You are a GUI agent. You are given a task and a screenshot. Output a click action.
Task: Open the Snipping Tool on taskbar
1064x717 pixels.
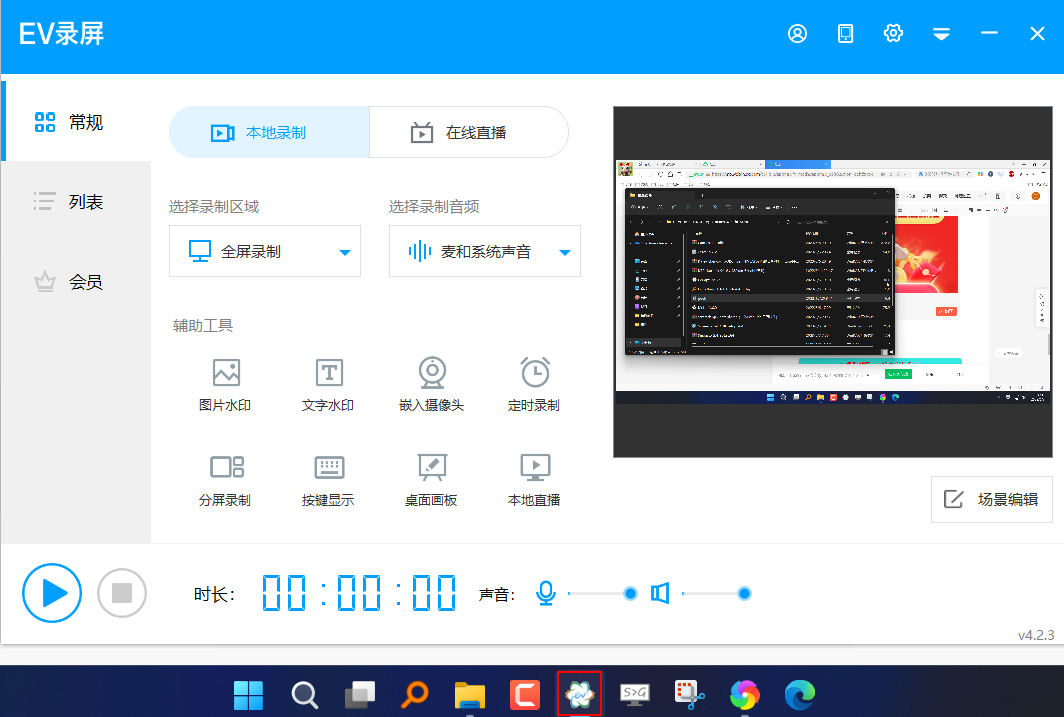click(689, 695)
